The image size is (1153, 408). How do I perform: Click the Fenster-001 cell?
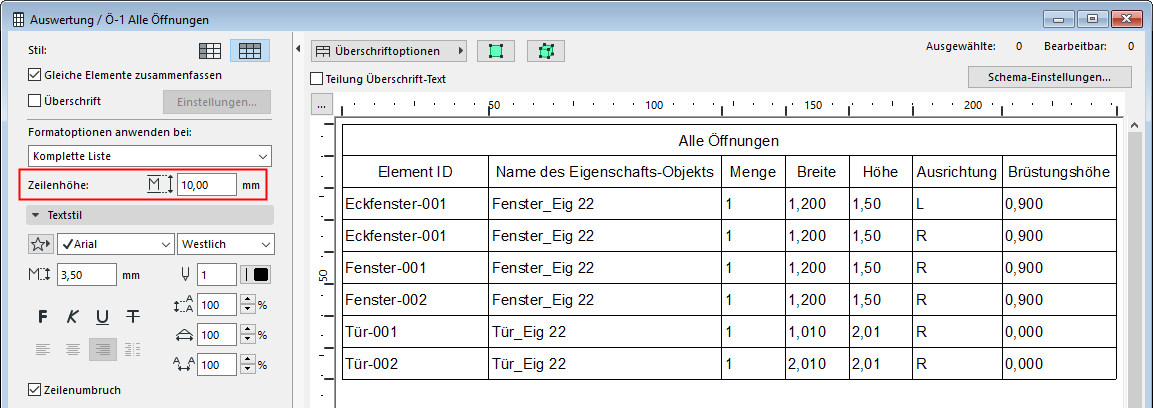click(x=415, y=268)
